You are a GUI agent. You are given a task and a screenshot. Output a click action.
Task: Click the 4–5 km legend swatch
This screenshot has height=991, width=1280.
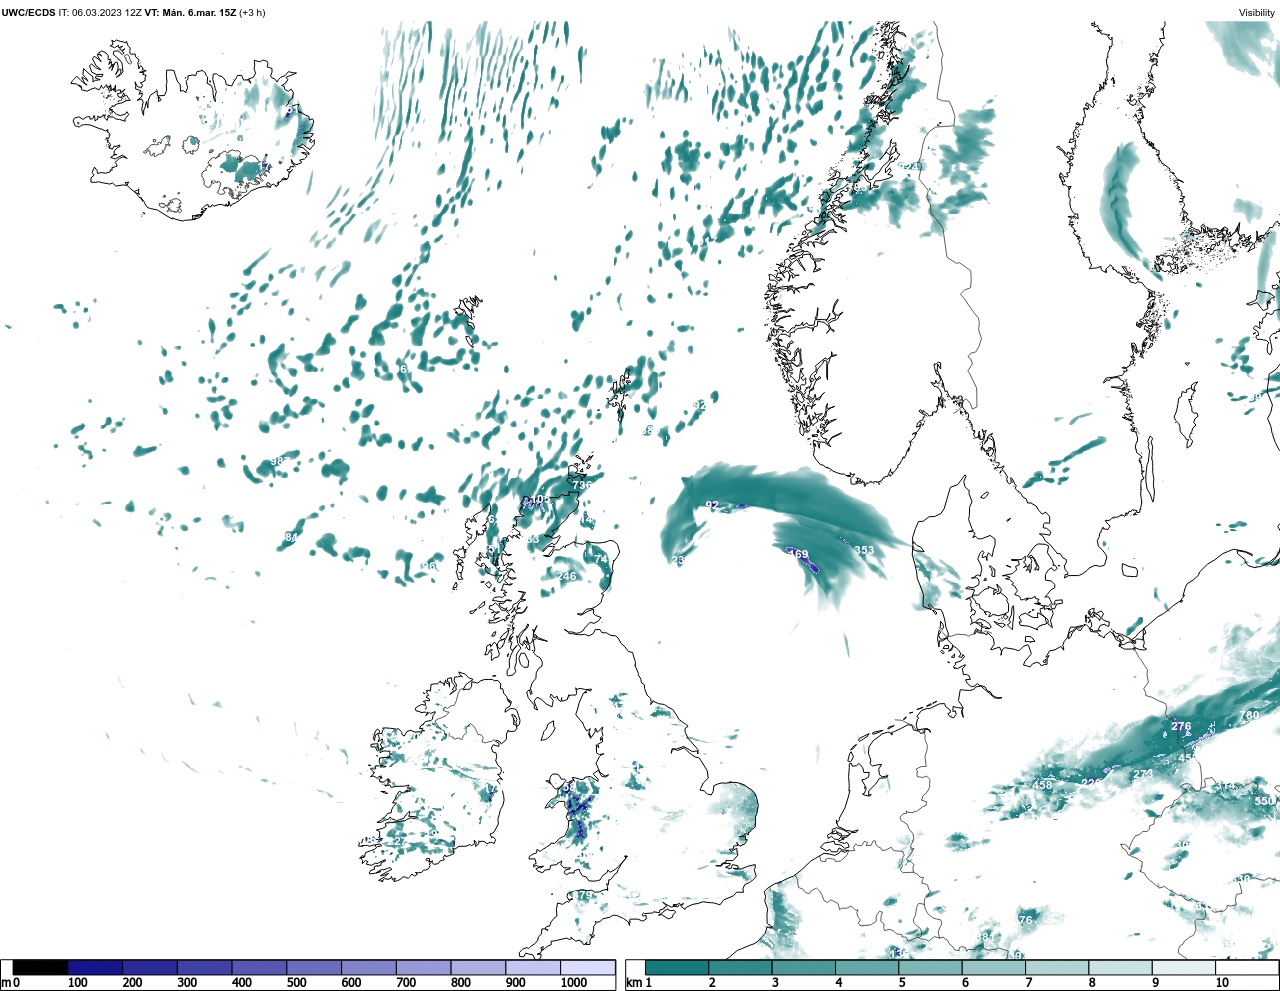click(x=867, y=968)
